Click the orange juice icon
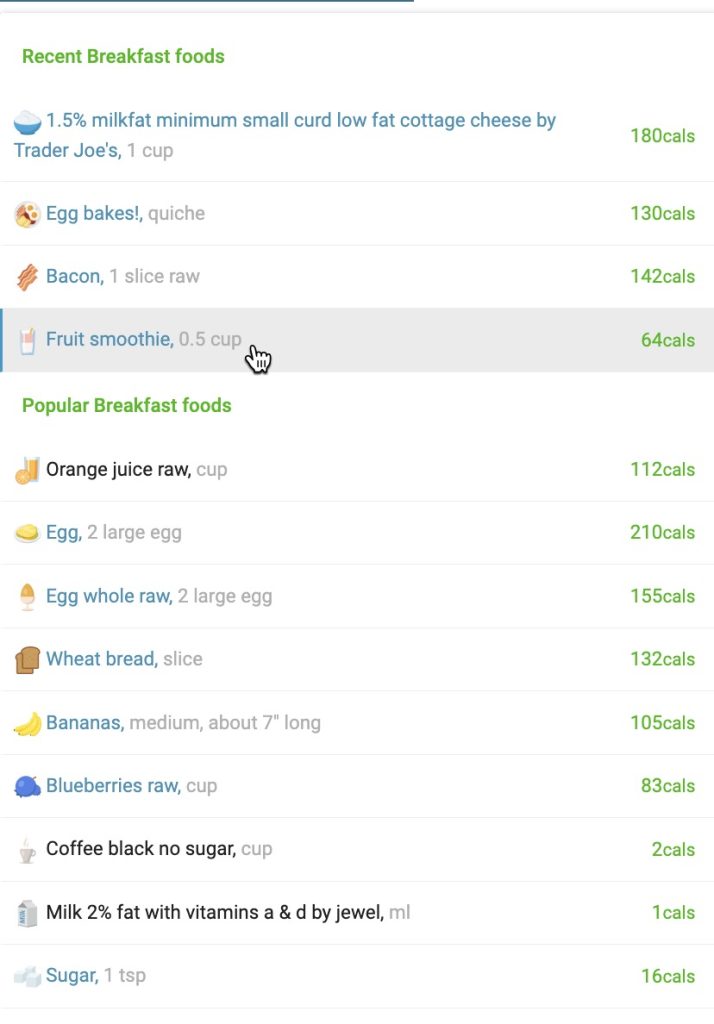This screenshot has height=1024, width=714. (28, 470)
